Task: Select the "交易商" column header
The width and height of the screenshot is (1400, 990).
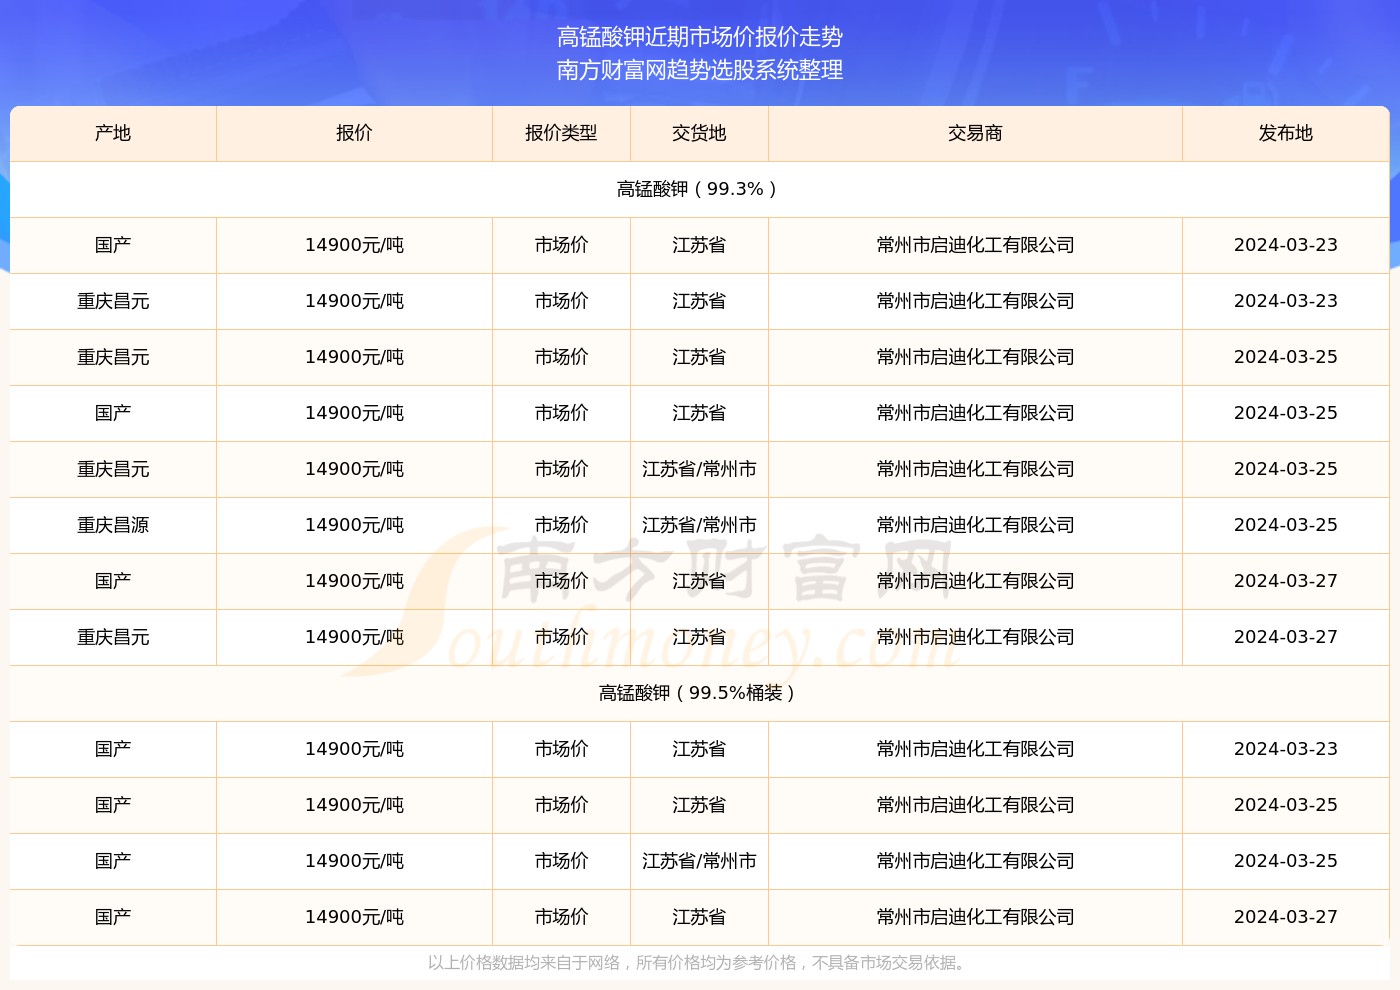Action: click(x=975, y=133)
